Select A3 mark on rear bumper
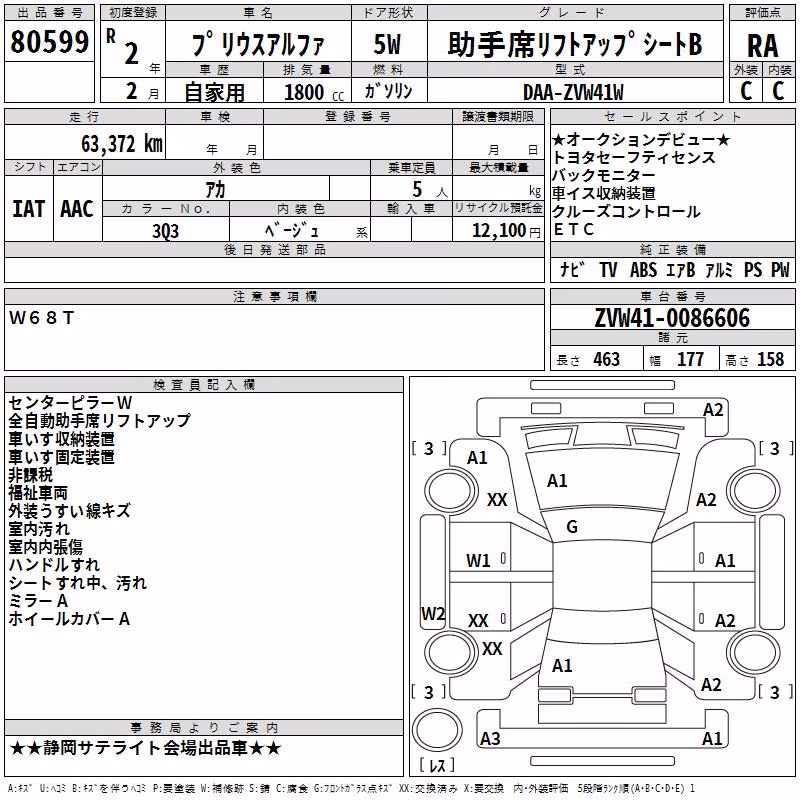800x800 pixels. click(490, 738)
